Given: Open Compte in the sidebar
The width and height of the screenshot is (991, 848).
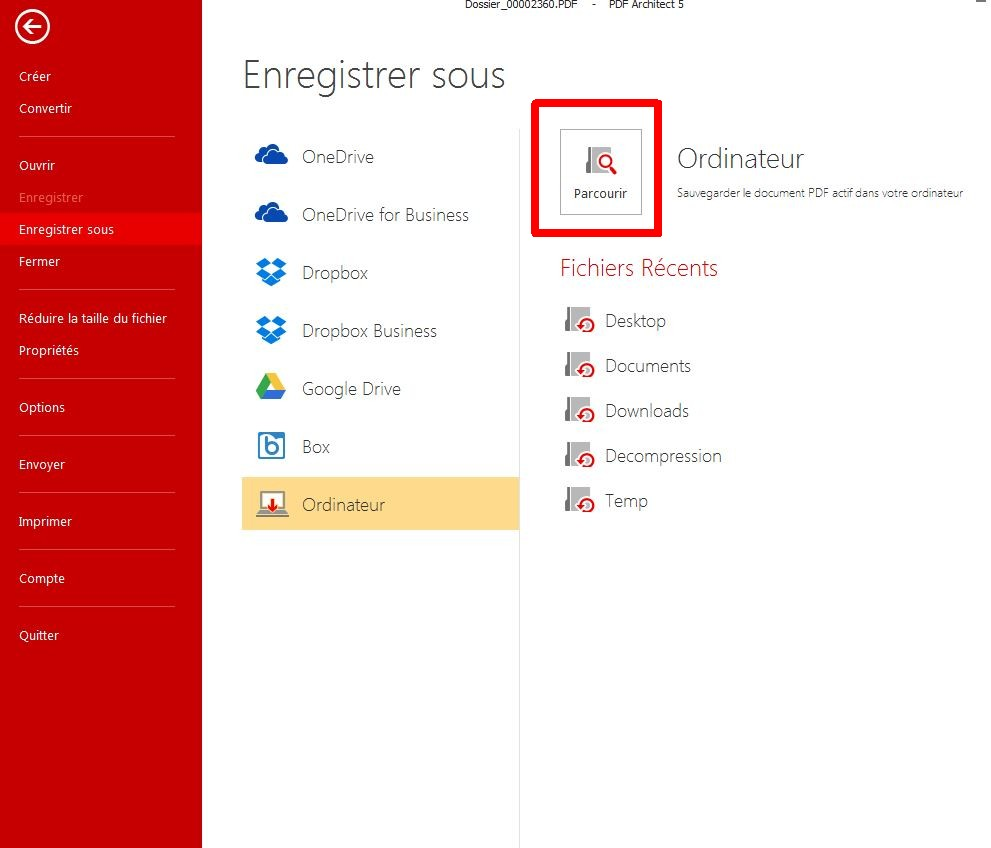Looking at the screenshot, I should [x=42, y=579].
